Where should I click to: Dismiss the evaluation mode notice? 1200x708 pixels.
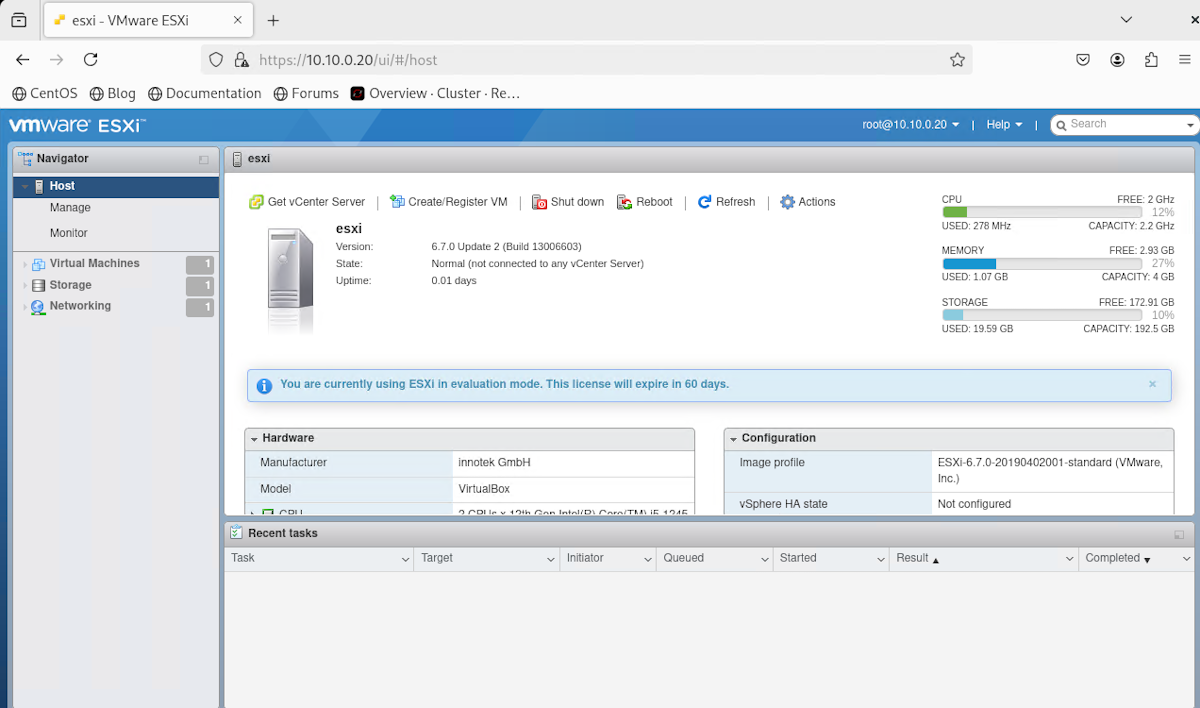tap(1152, 384)
